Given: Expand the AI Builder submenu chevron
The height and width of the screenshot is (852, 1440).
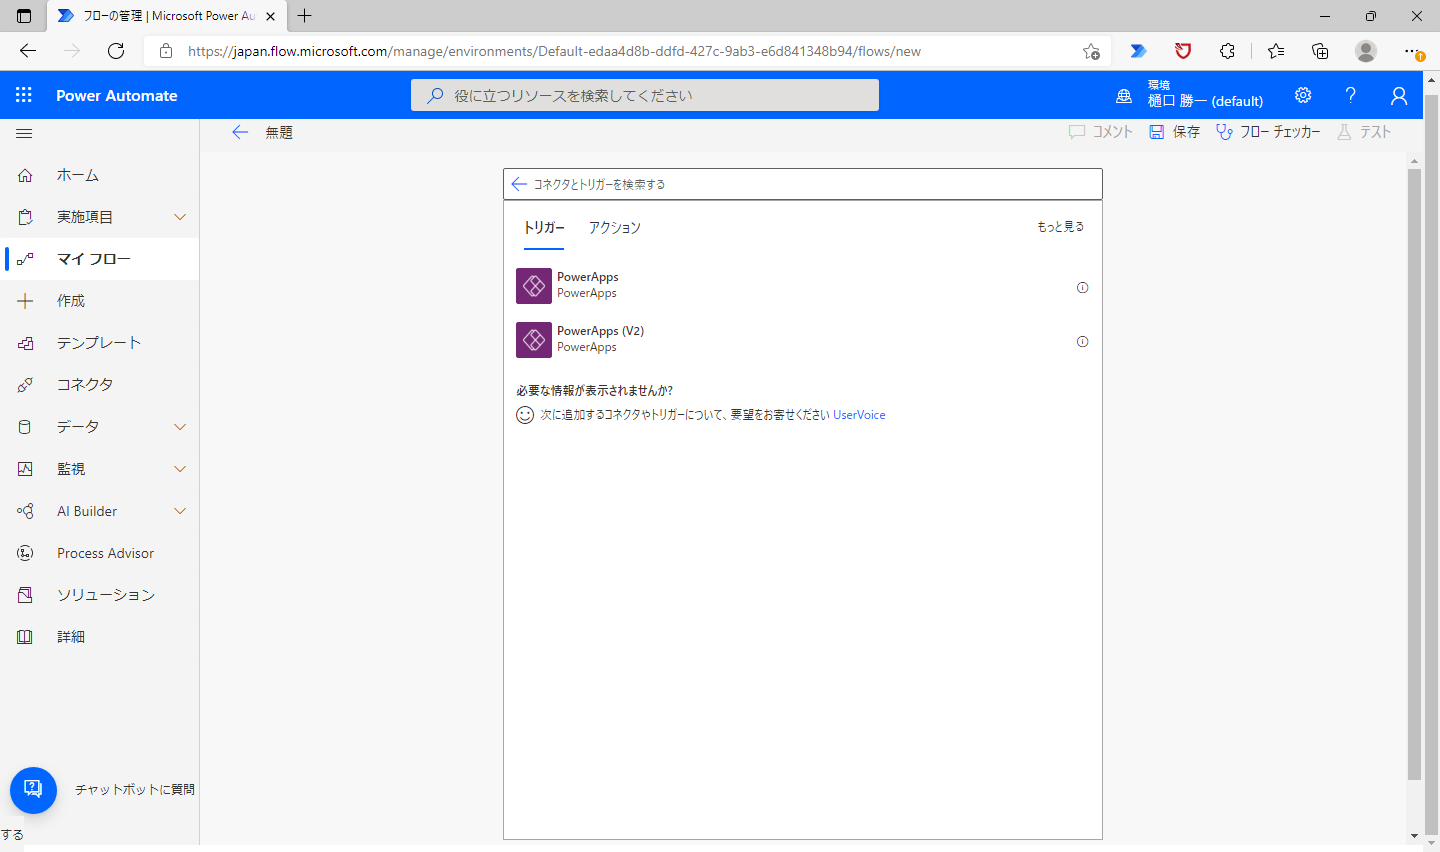Looking at the screenshot, I should (180, 511).
